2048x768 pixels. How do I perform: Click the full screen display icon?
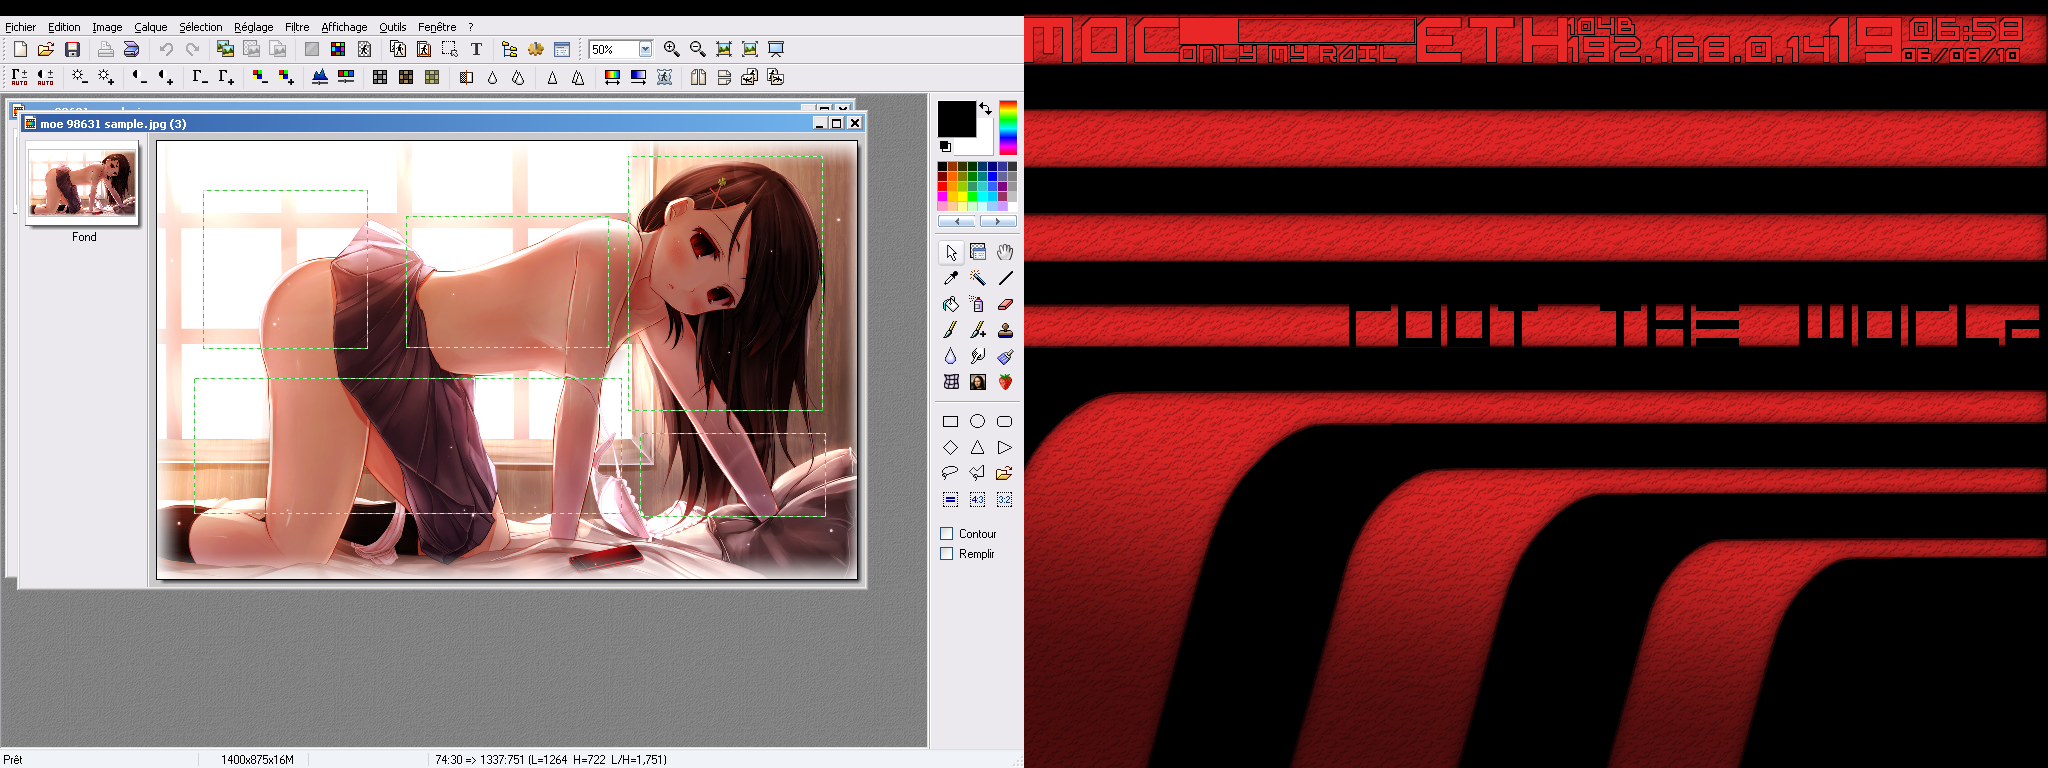pyautogui.click(x=776, y=49)
